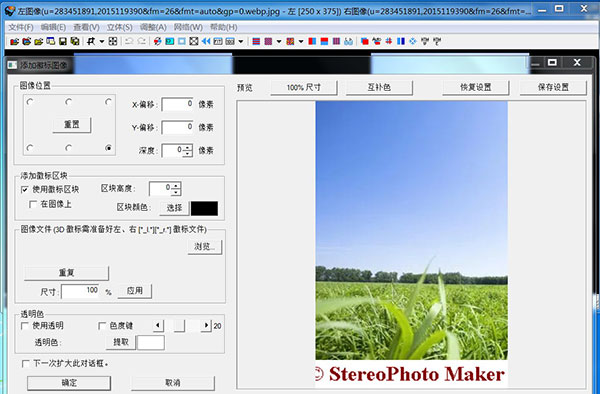Open the 网络(W) menu
Screen dimensions: 600x394
pyautogui.click(x=188, y=27)
